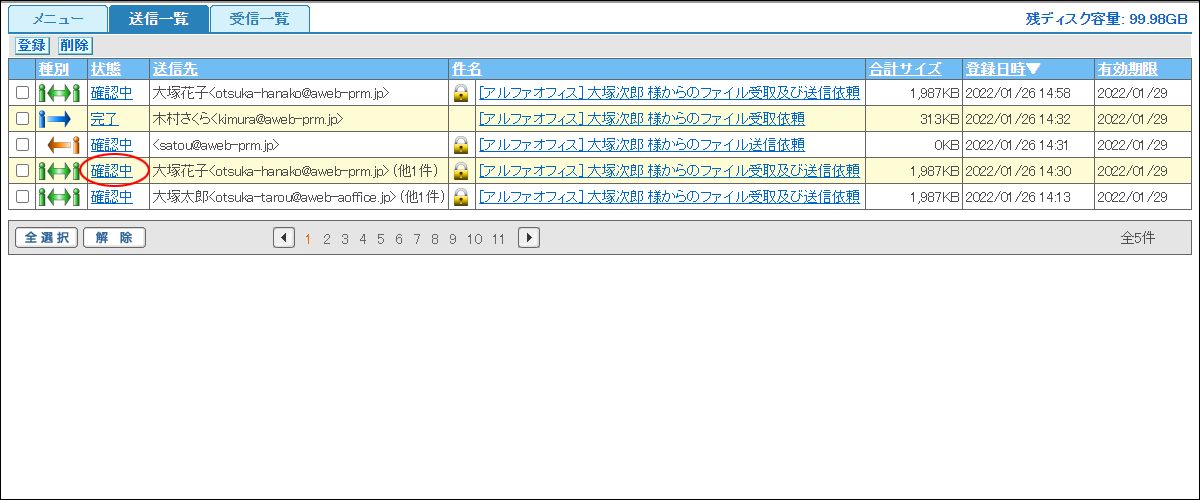The image size is (1200, 500).
Task: Click the lock icon in the first row
Action: (461, 93)
